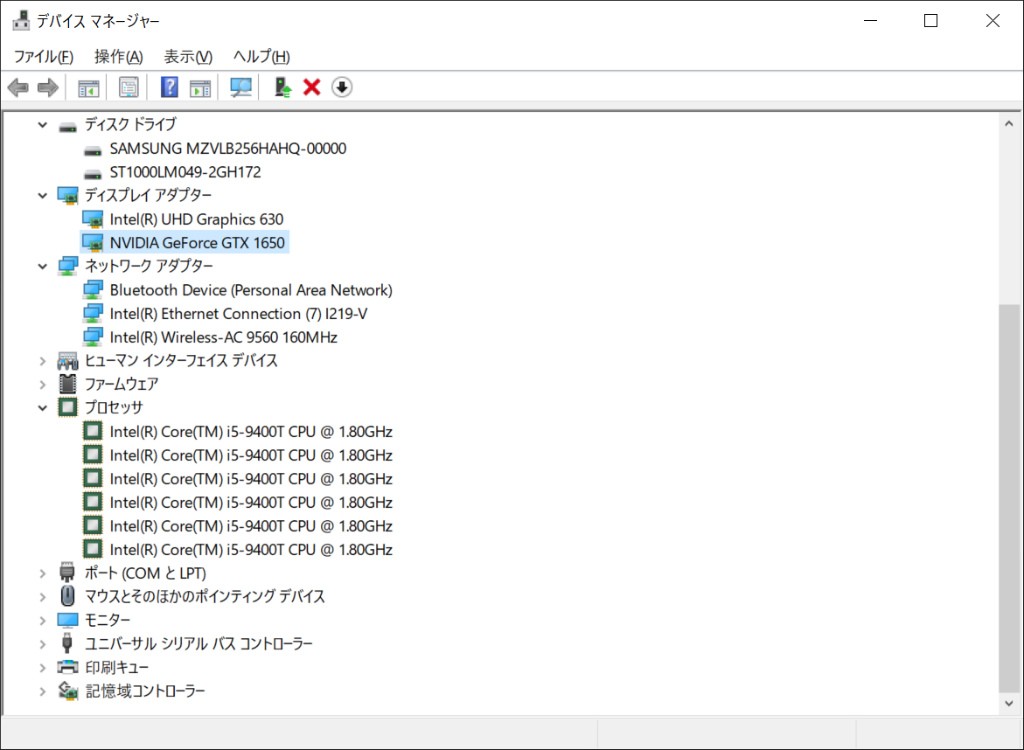
Task: Click the show/hide console tree icon
Action: click(x=89, y=88)
